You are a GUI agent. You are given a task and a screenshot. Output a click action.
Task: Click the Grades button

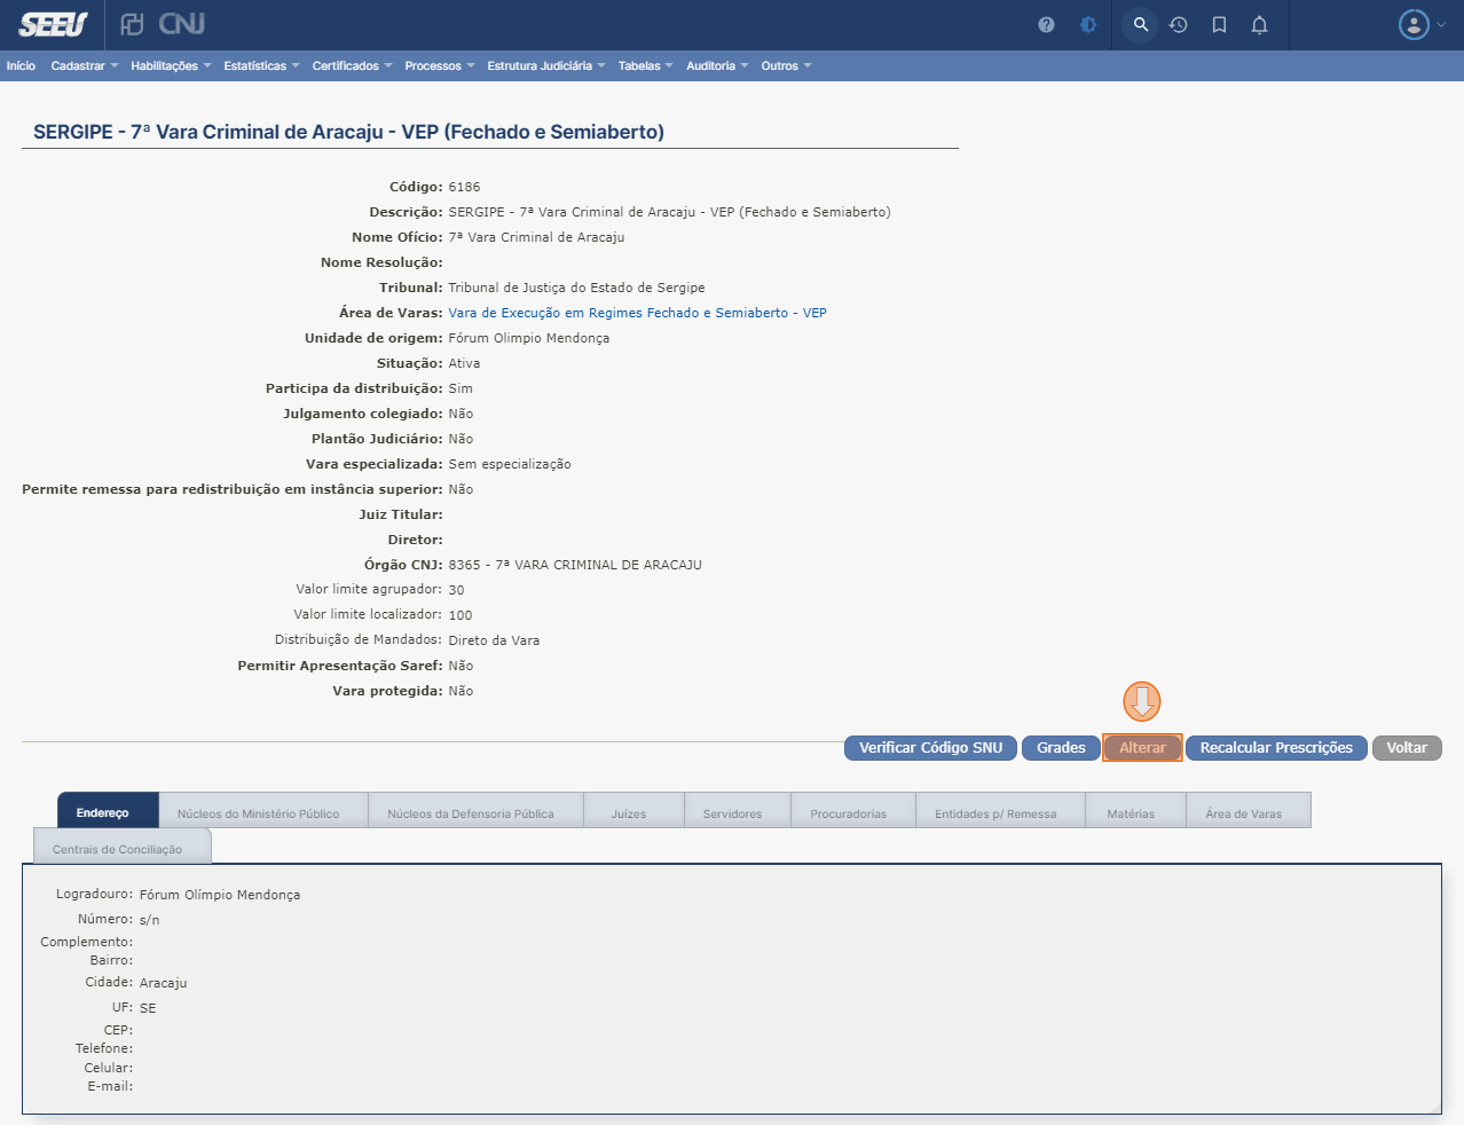pos(1060,748)
